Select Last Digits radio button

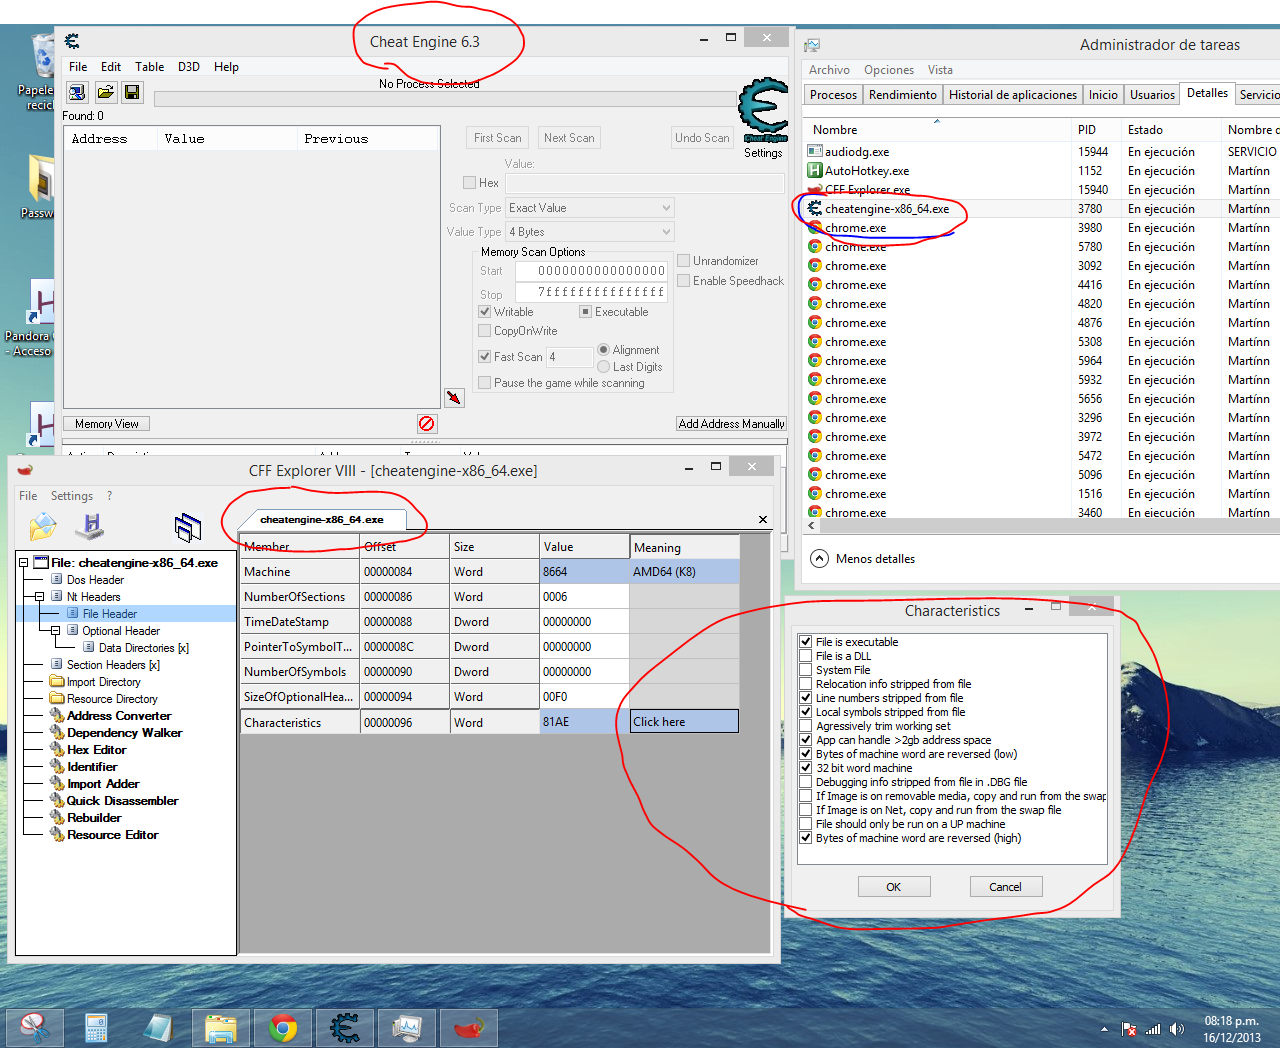(603, 367)
